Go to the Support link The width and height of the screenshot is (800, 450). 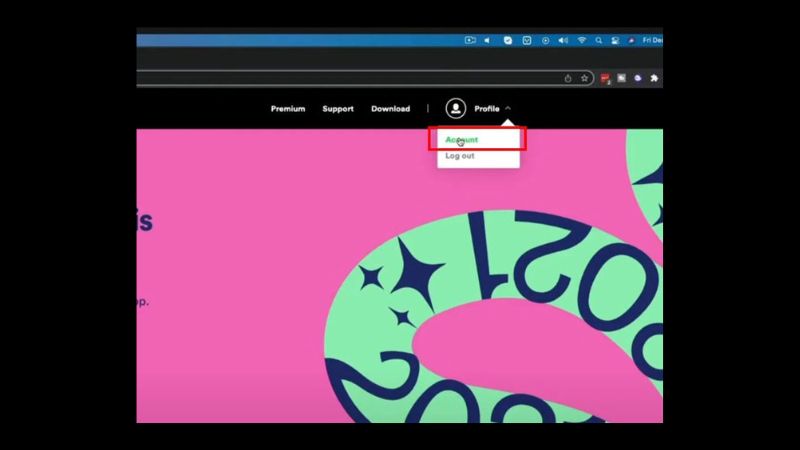(x=338, y=109)
